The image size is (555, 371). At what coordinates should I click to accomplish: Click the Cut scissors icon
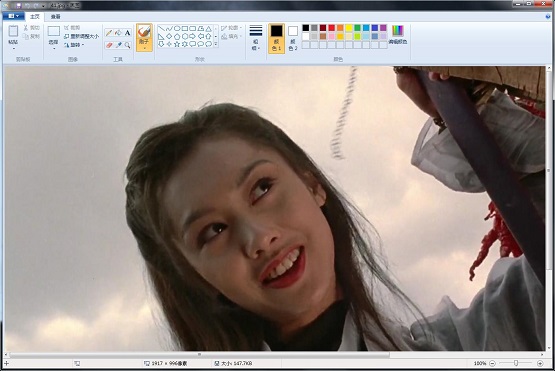tap(26, 28)
